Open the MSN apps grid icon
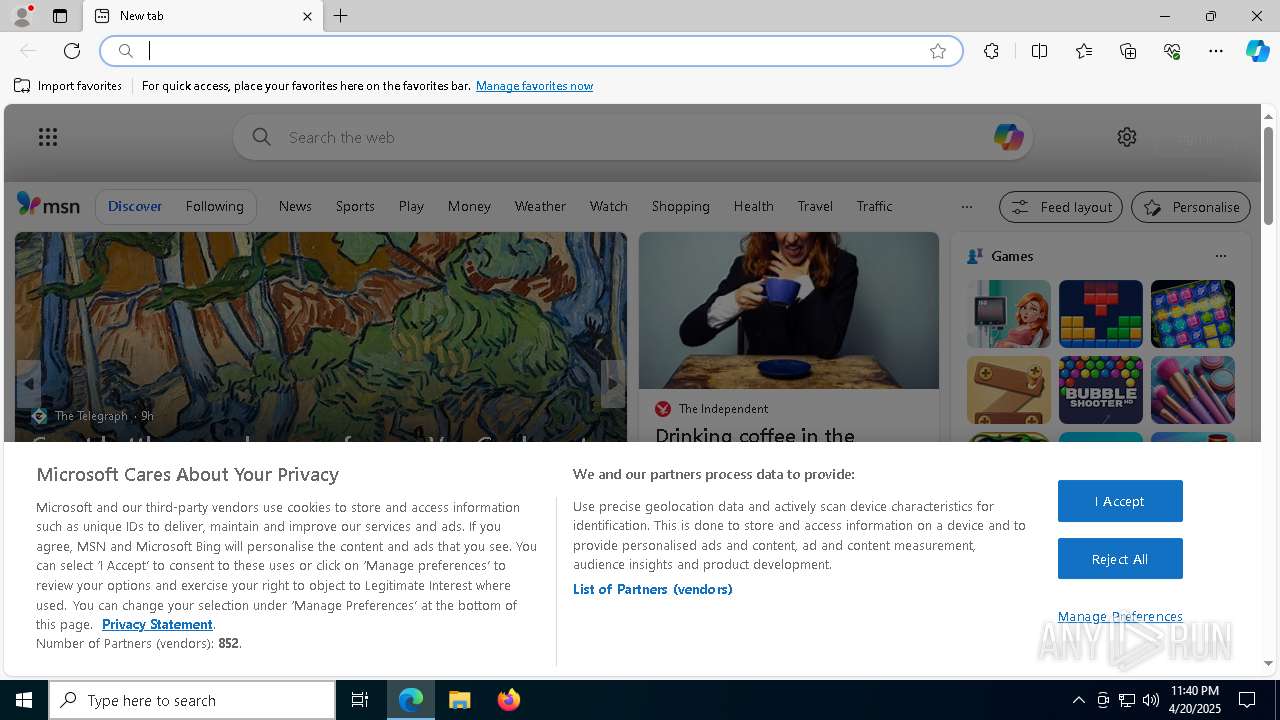The width and height of the screenshot is (1280, 720). coord(48,137)
